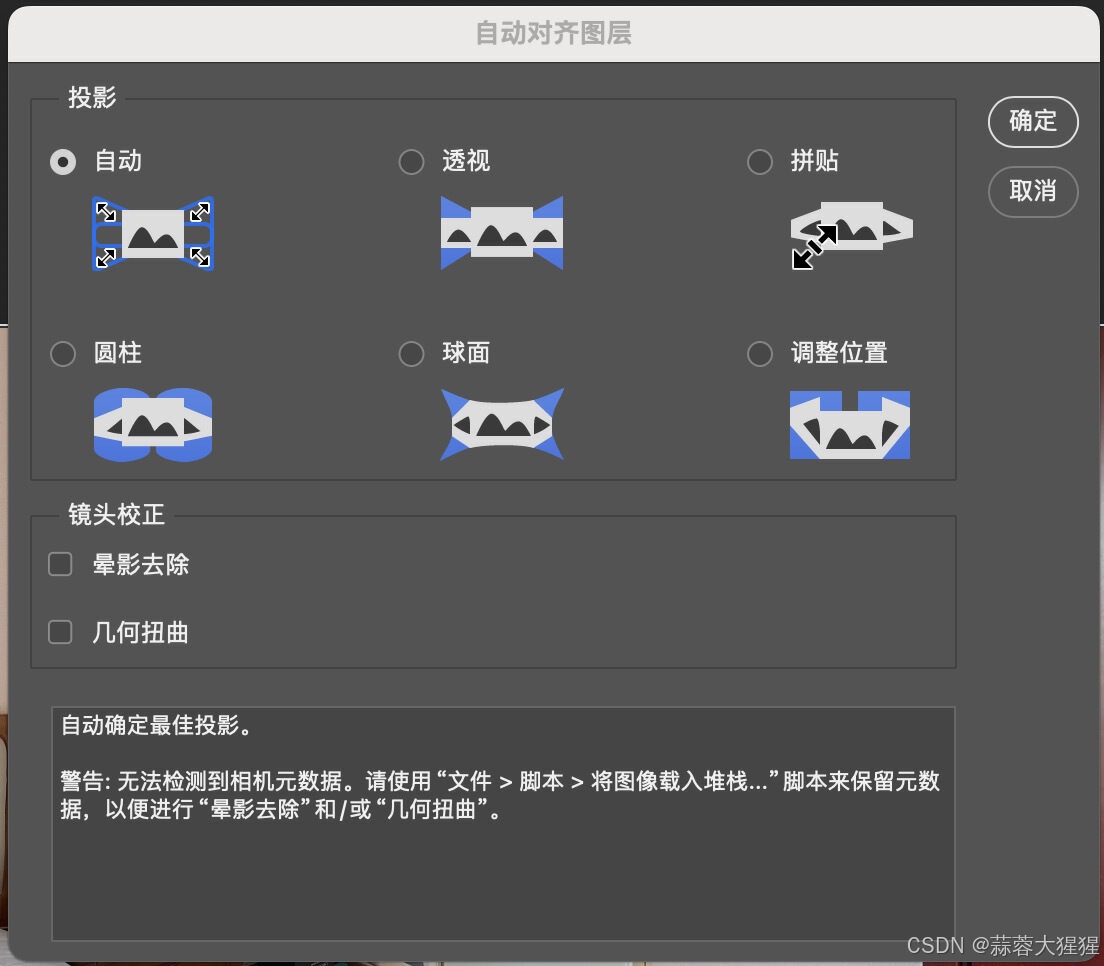Screen dimensions: 1104x966
Task: Click the 球面 label text
Action: [x=466, y=353]
